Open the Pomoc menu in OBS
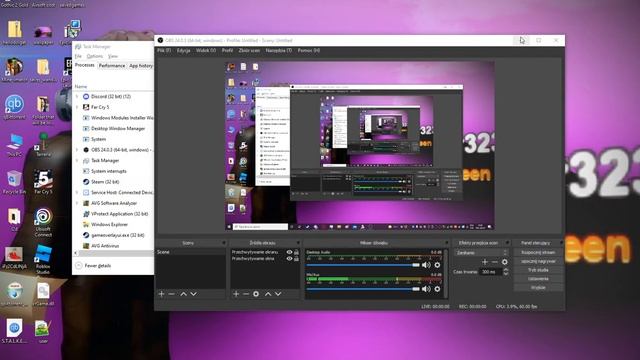 (x=309, y=51)
